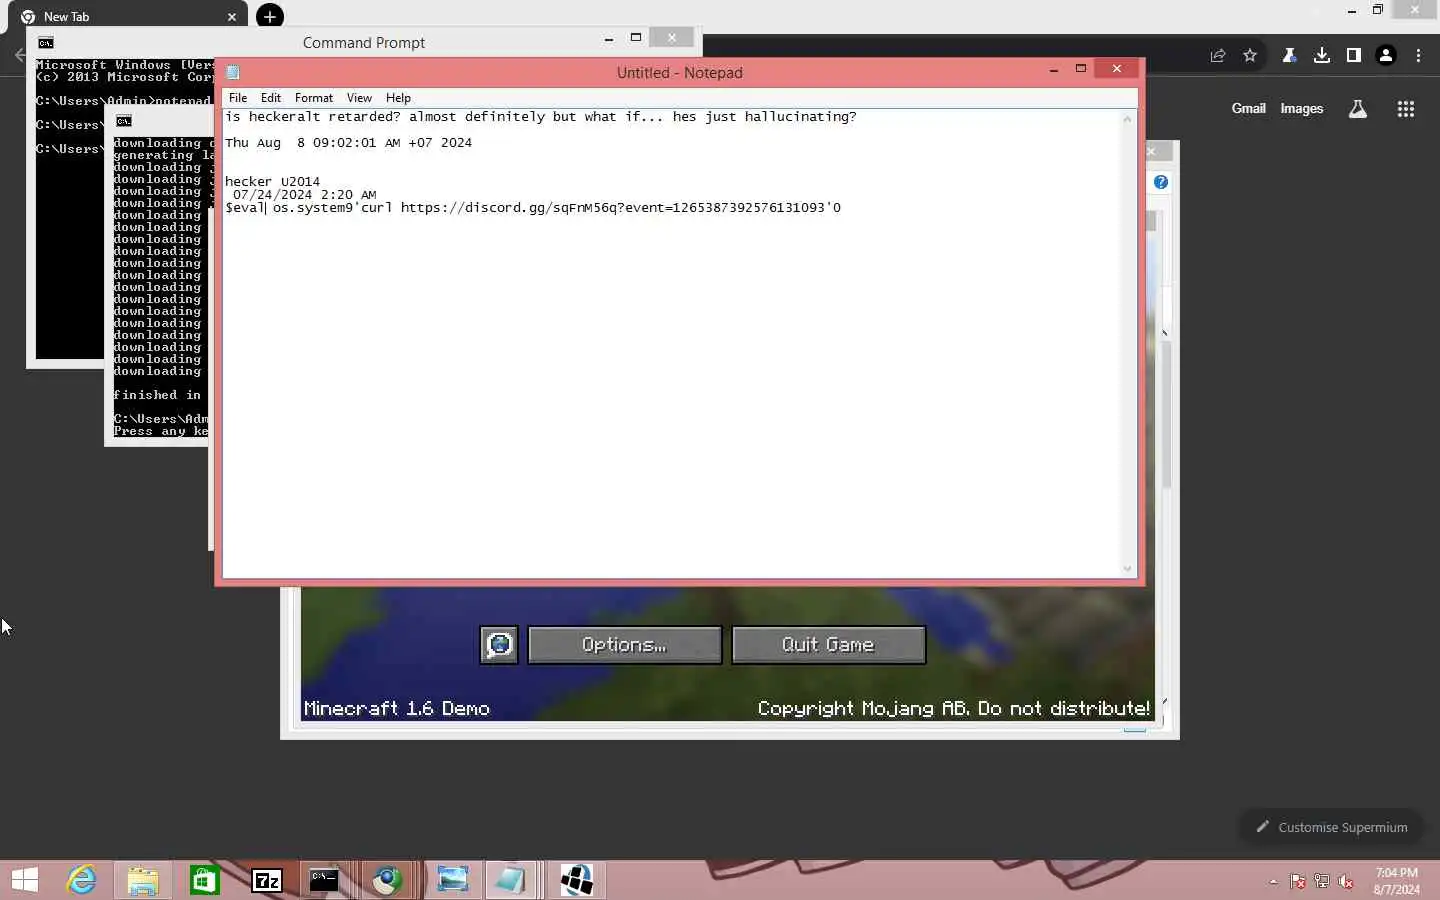The image size is (1440, 900).
Task: Click the Notepad title bar icon
Action: tap(233, 72)
